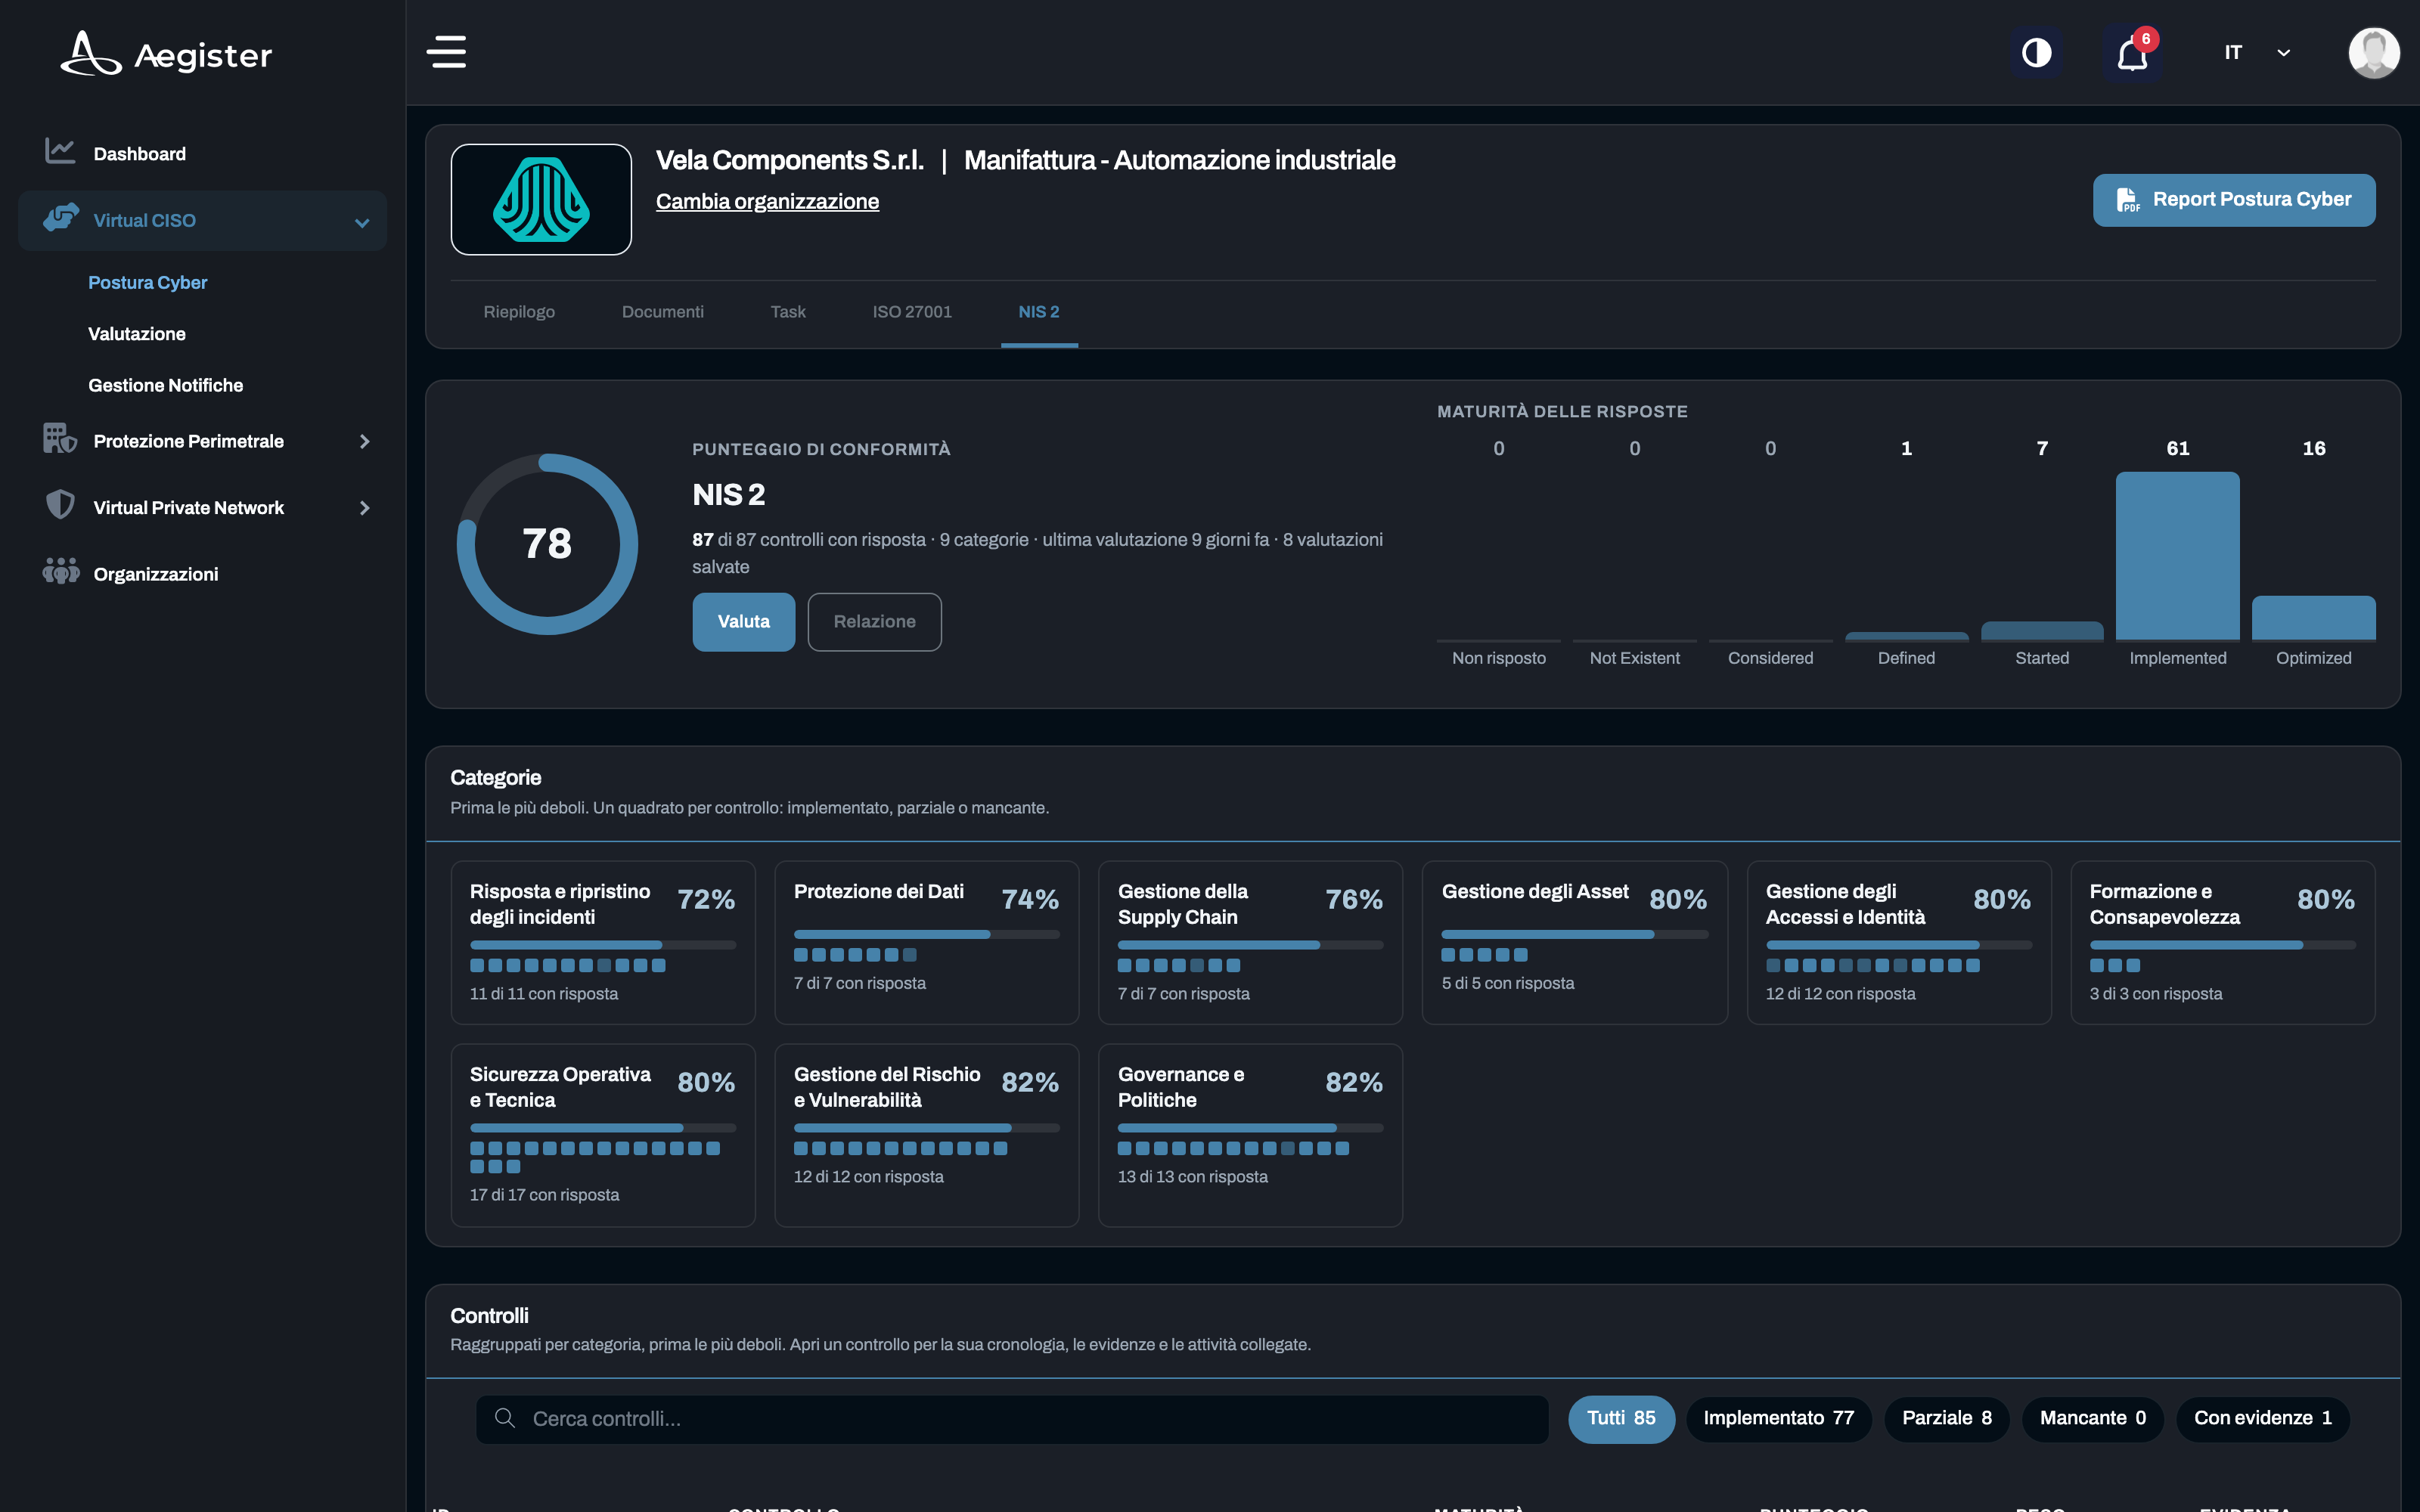
Task: Click the Organizzazioni people icon
Action: coord(60,571)
